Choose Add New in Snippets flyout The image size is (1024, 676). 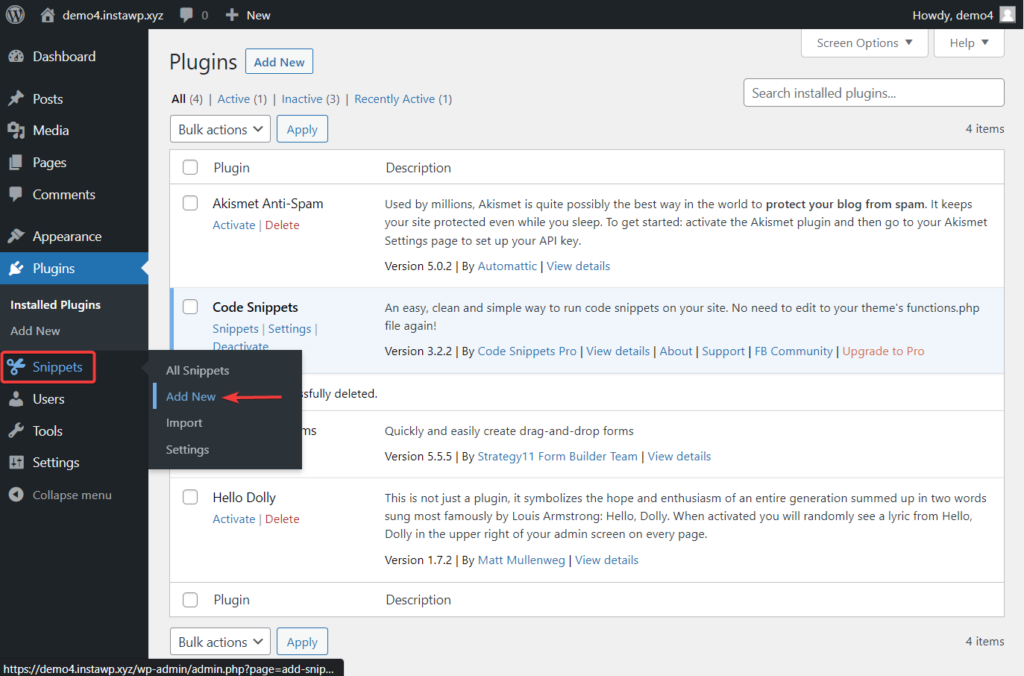(191, 396)
